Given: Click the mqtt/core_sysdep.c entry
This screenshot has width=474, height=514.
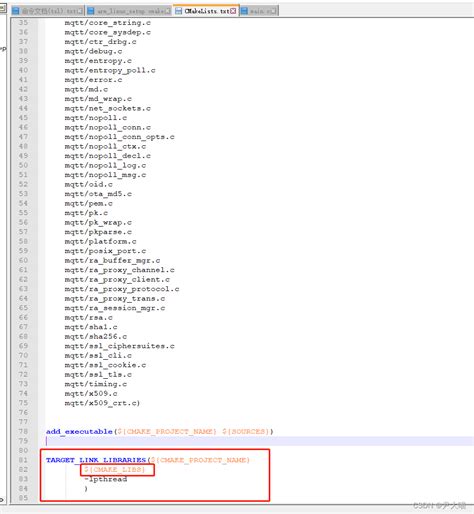Looking at the screenshot, I should click(x=107, y=32).
